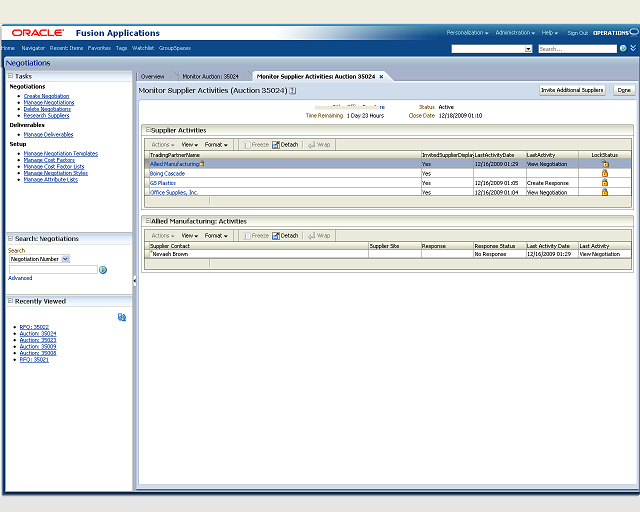This screenshot has width=640, height=512.
Task: Open View menu in Supplier Activities toolbar
Action: [x=189, y=145]
